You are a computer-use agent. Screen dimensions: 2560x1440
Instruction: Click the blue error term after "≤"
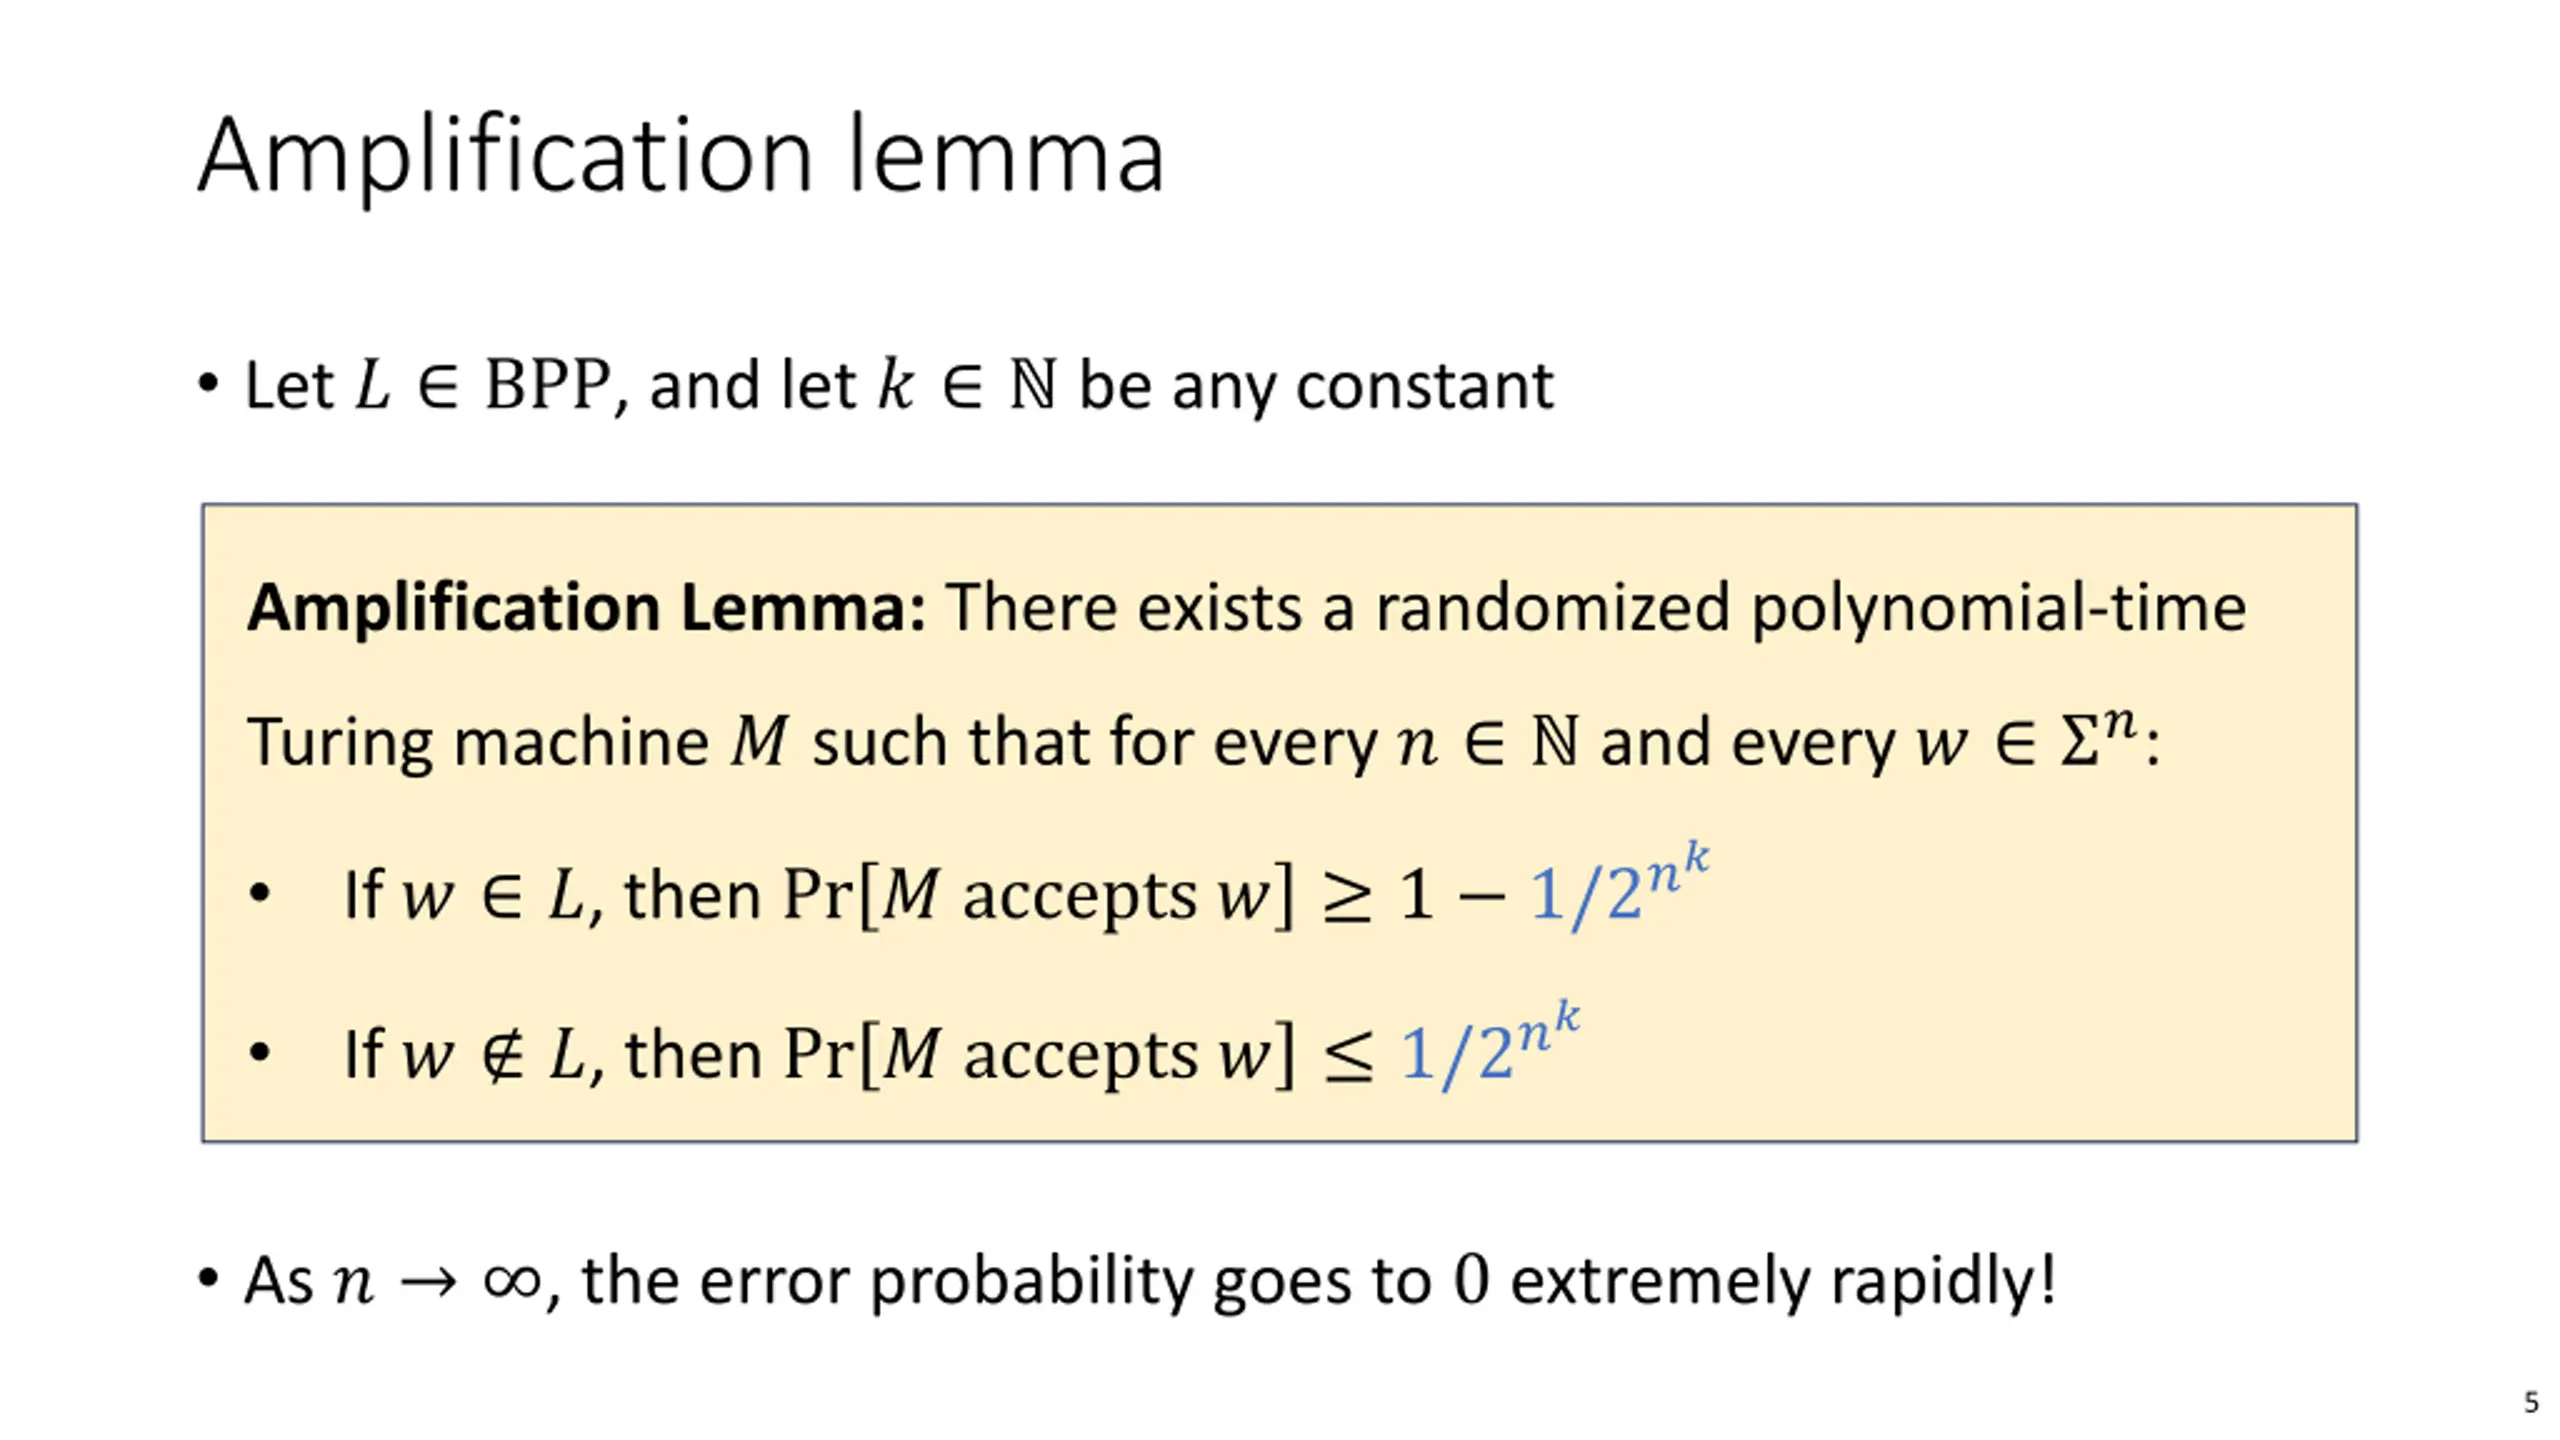point(1490,1046)
